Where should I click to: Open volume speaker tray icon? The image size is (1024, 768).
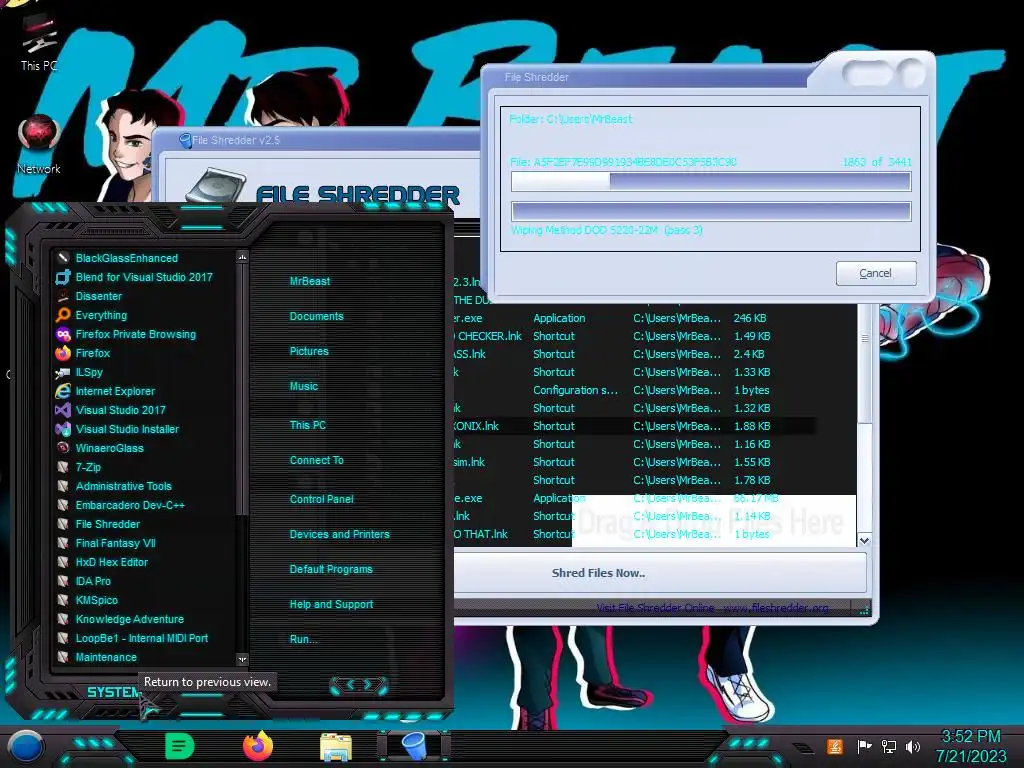913,746
